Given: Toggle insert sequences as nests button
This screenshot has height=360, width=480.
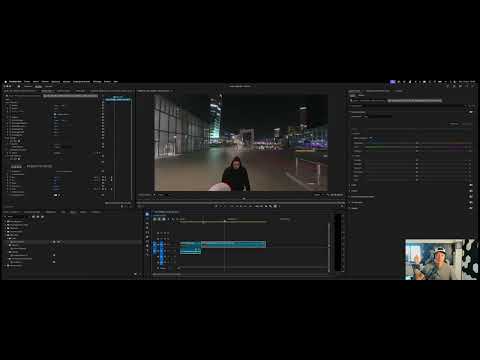Looking at the screenshot, I should click(x=155, y=219).
